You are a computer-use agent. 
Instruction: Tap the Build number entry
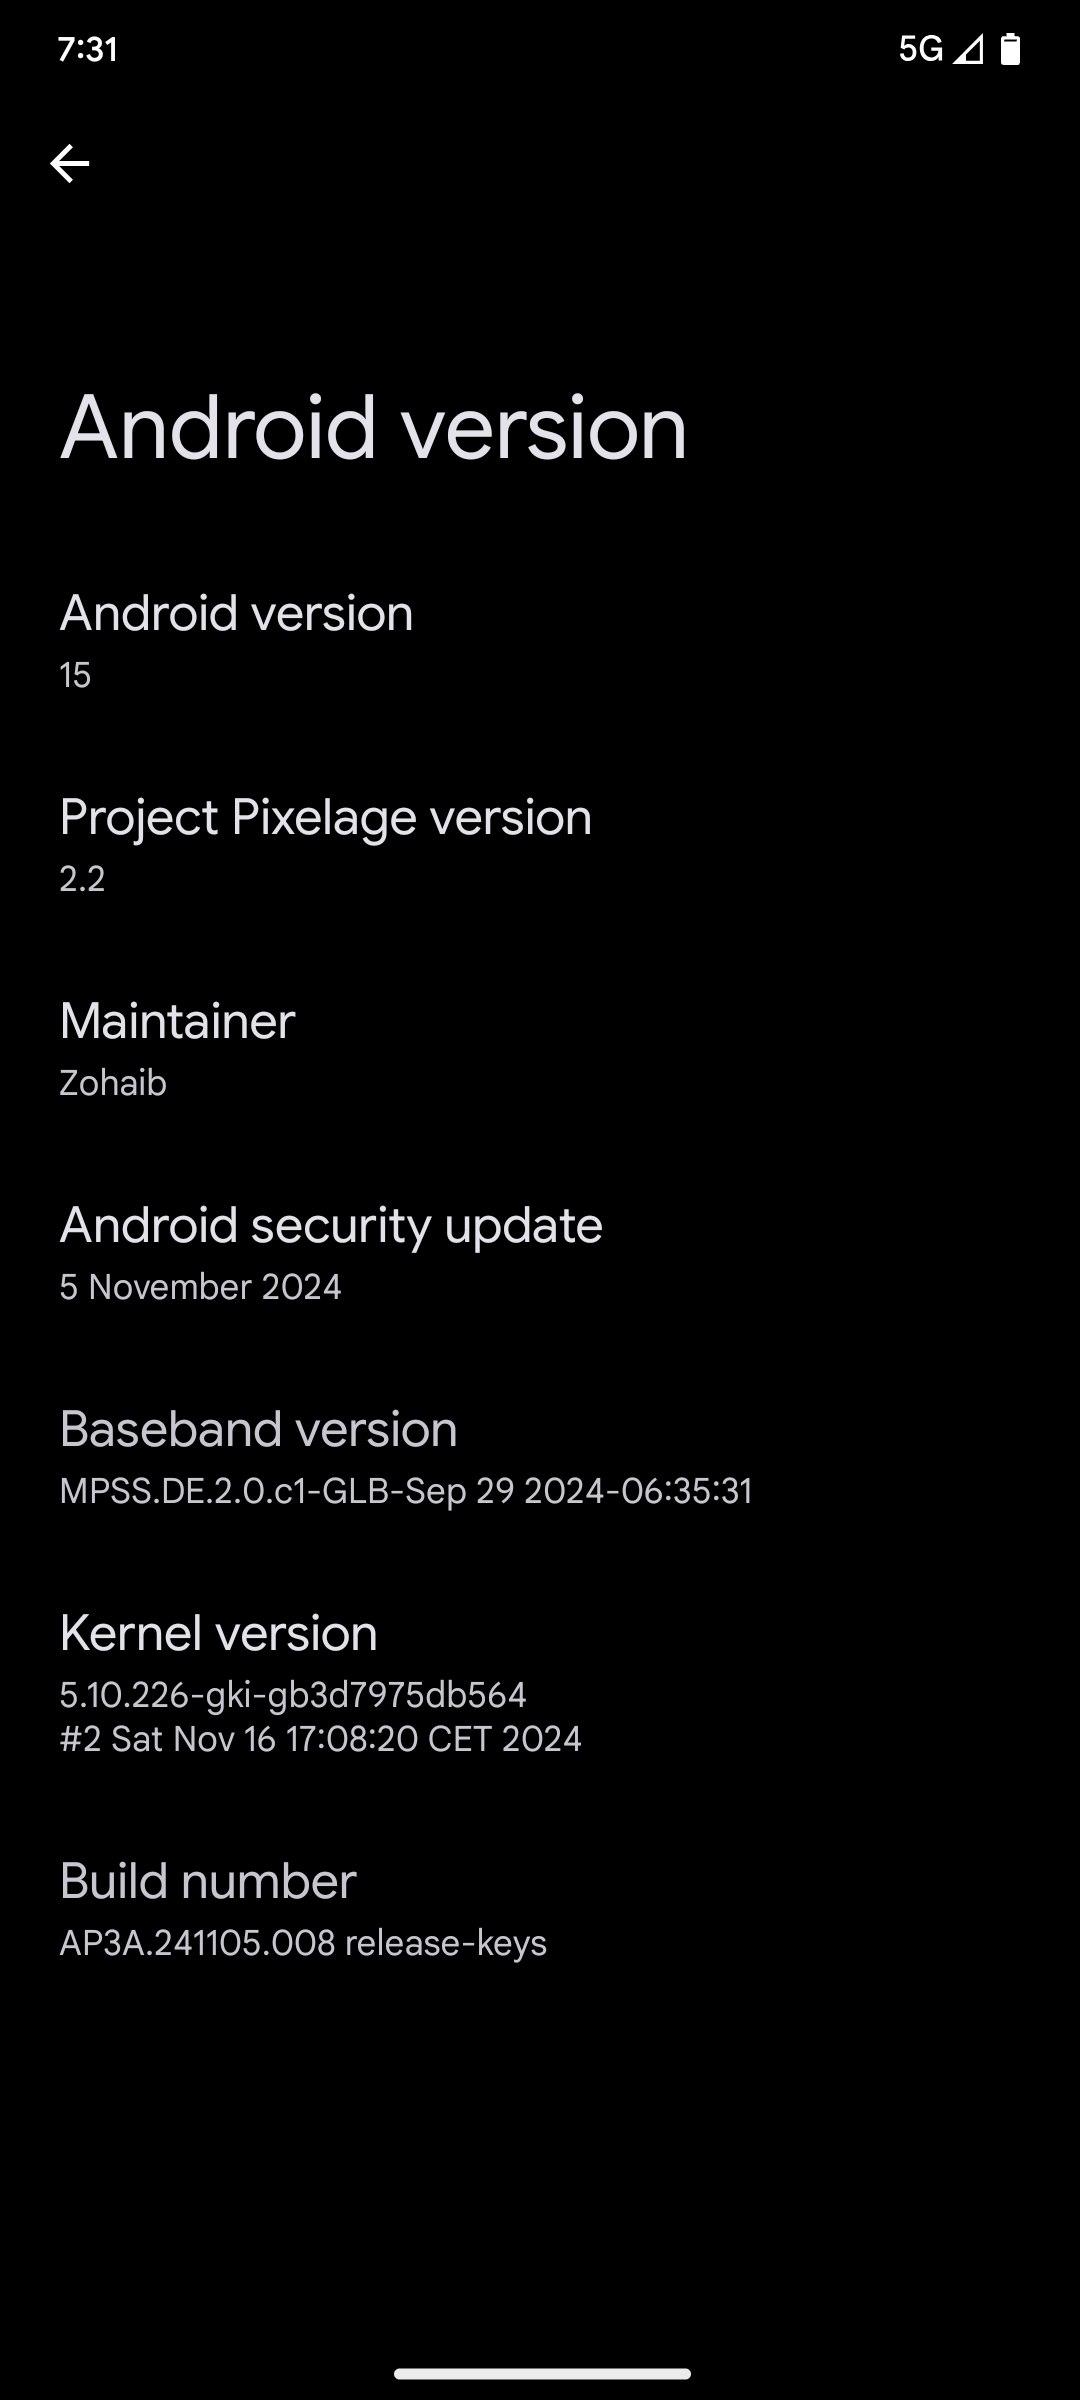(540, 1910)
